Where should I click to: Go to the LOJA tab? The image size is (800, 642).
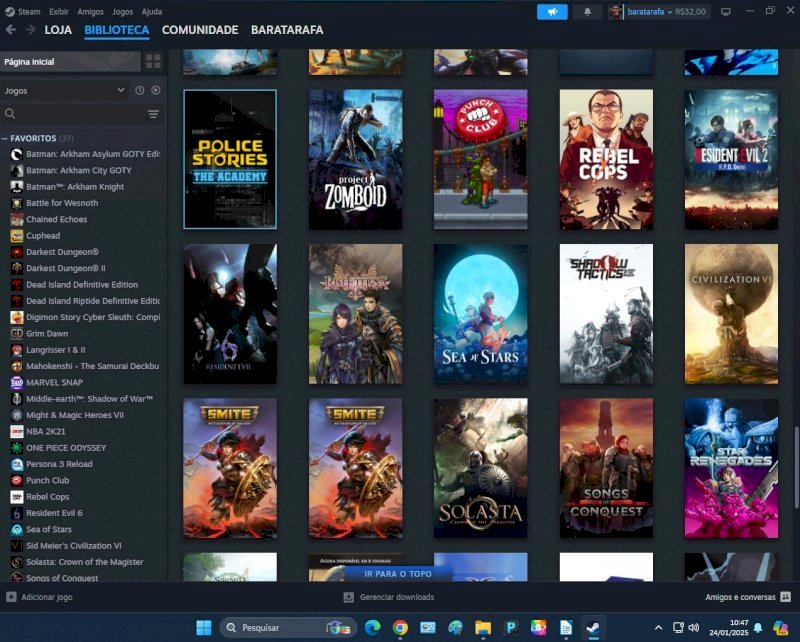(58, 30)
